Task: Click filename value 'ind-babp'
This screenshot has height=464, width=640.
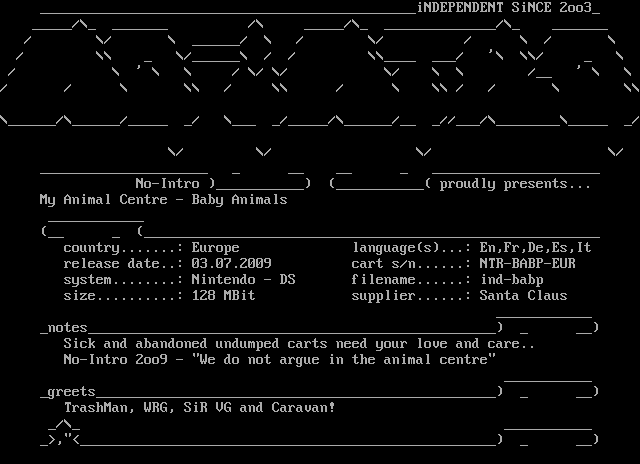Action: pyautogui.click(x=511, y=280)
